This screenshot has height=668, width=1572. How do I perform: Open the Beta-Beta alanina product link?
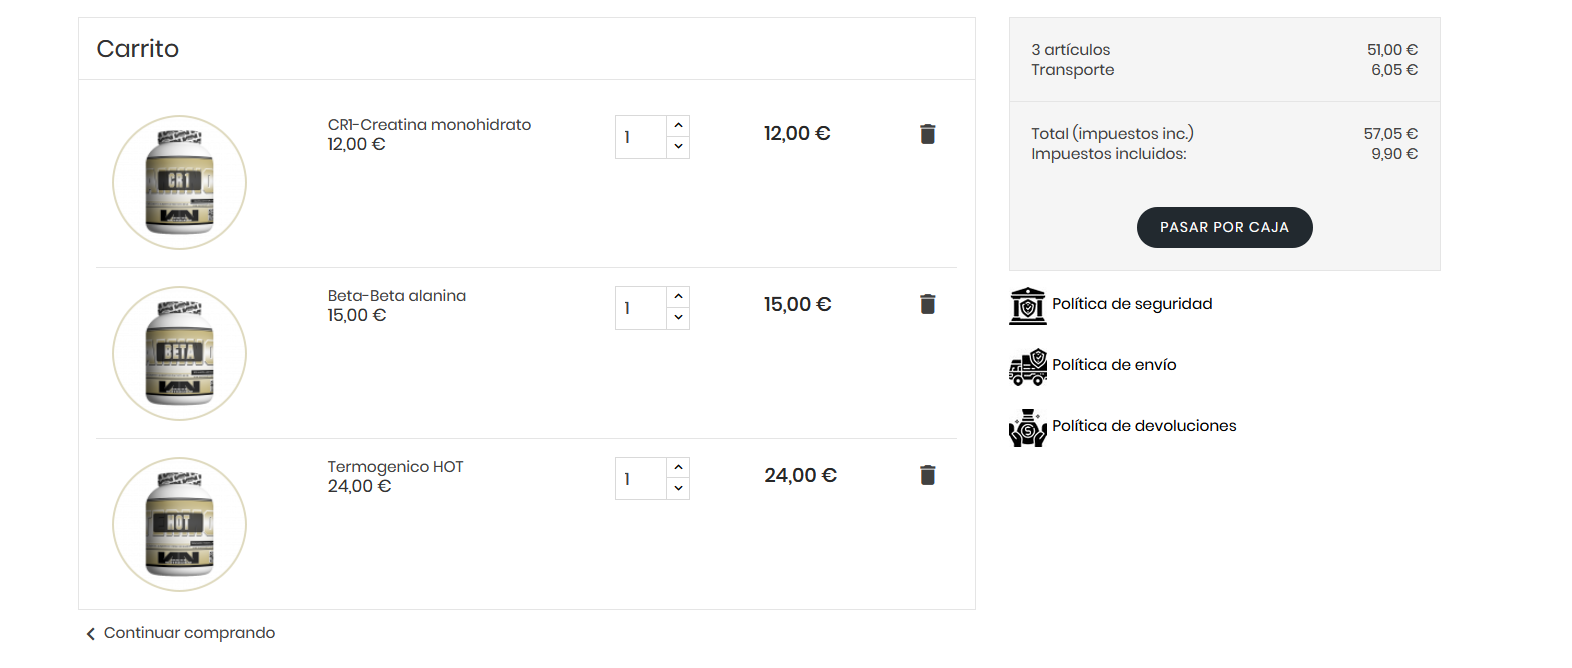click(x=396, y=296)
